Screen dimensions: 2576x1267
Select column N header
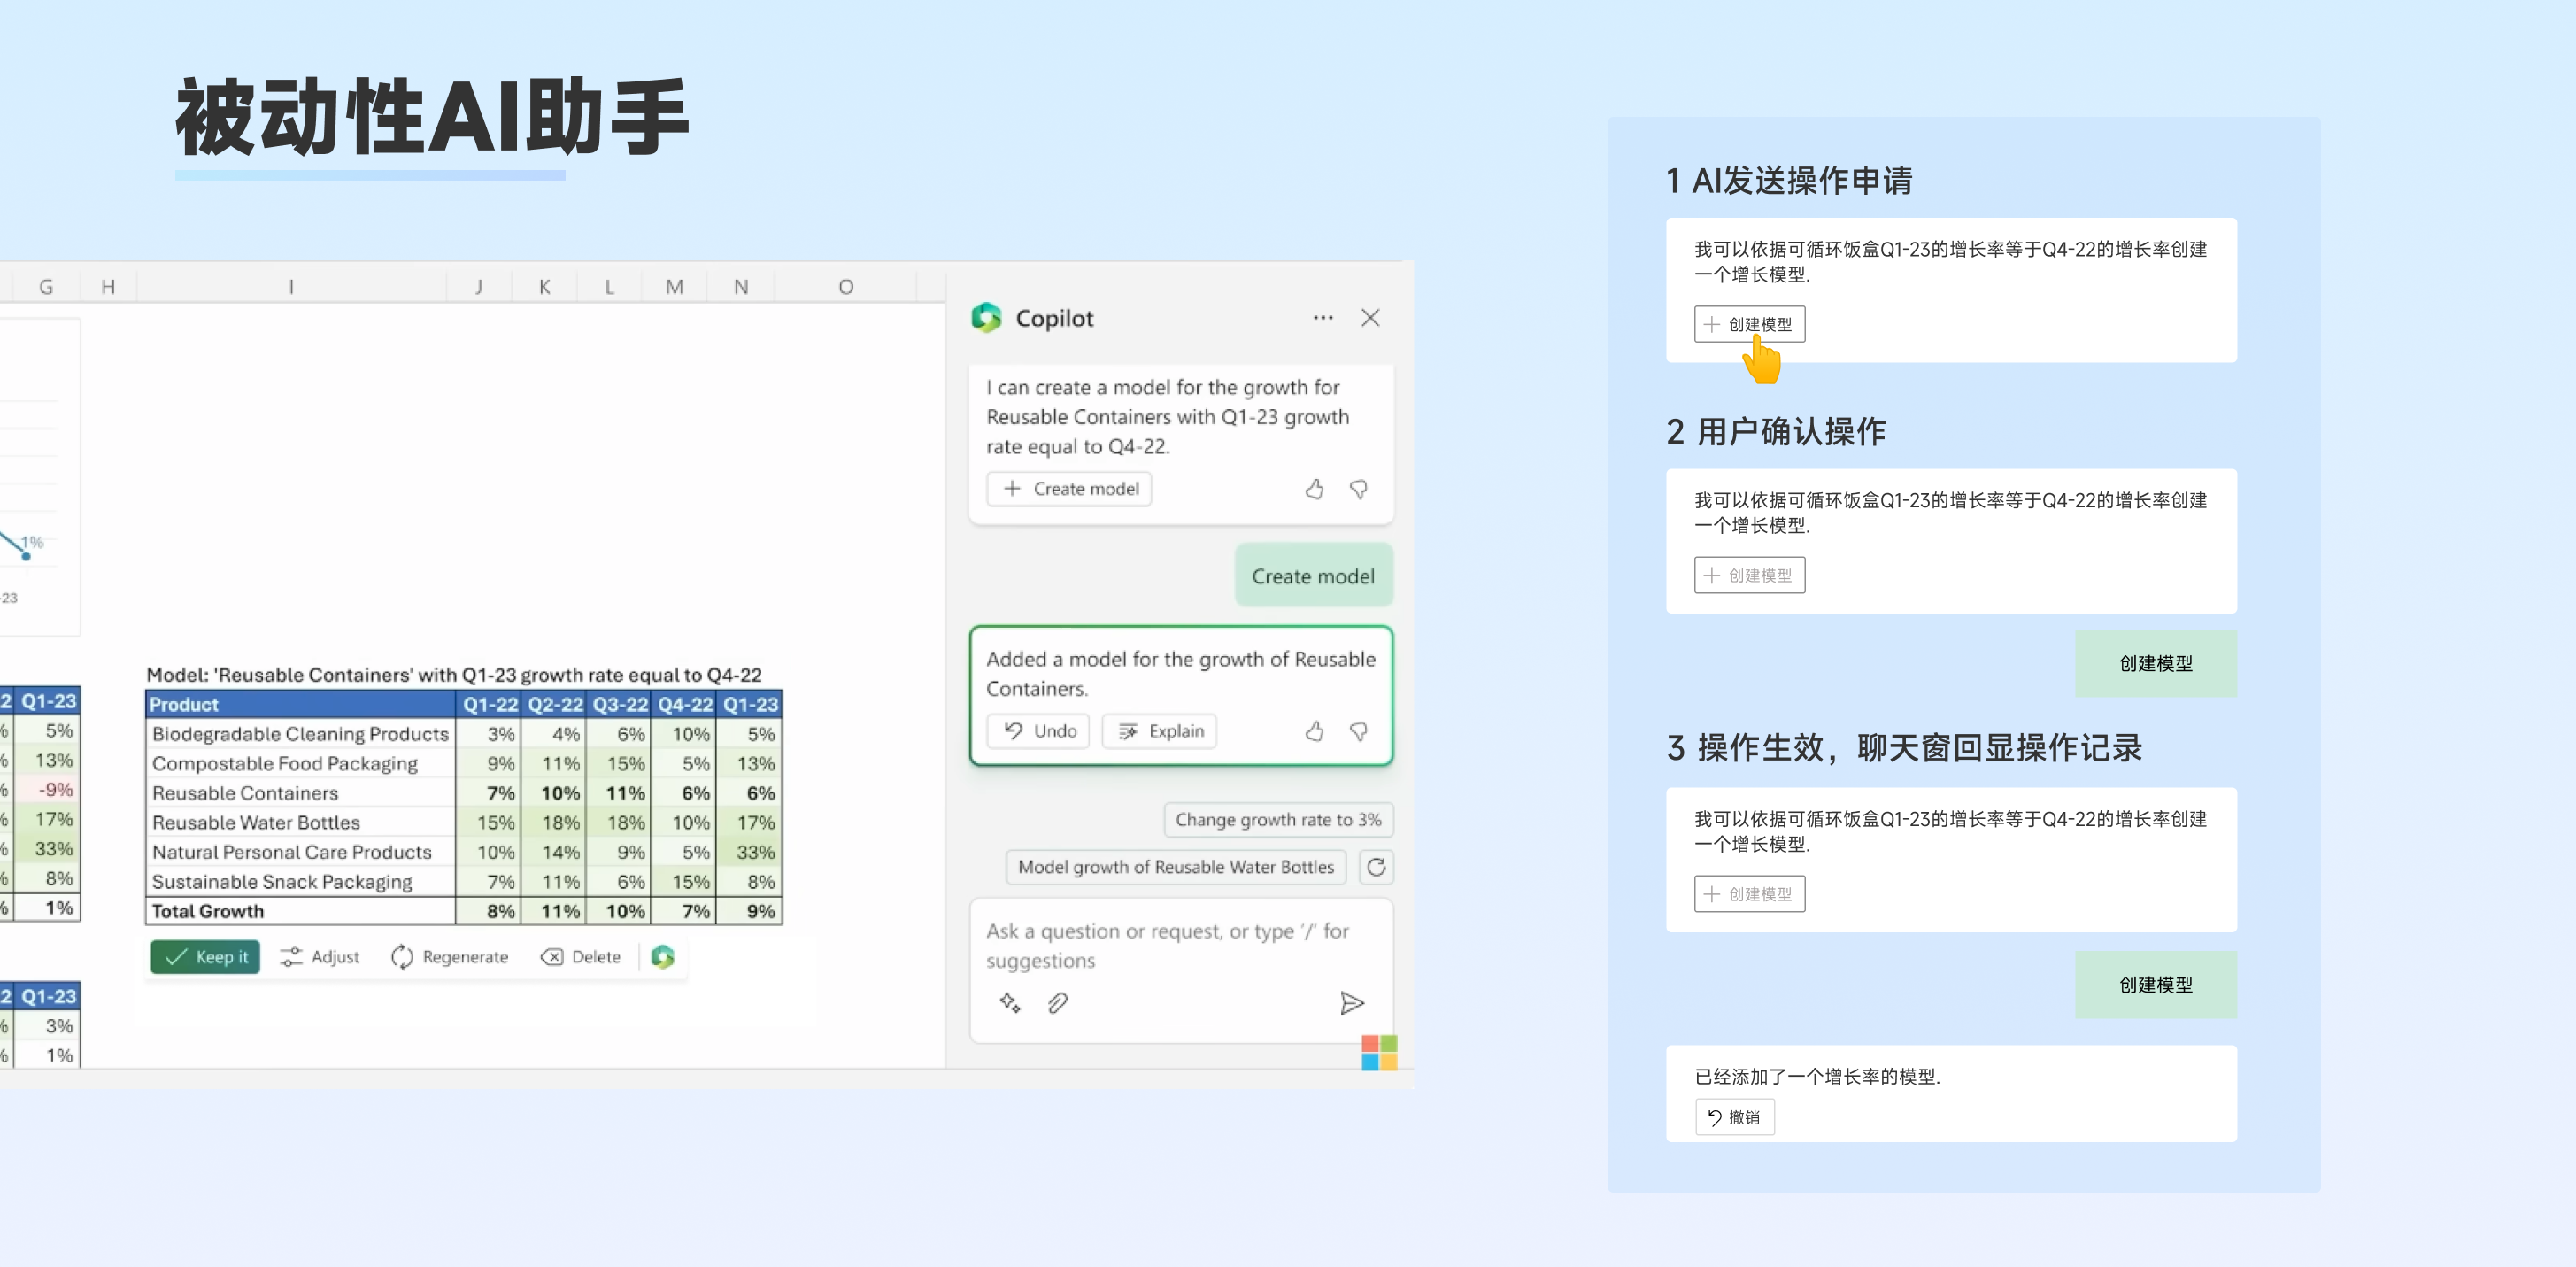click(740, 287)
